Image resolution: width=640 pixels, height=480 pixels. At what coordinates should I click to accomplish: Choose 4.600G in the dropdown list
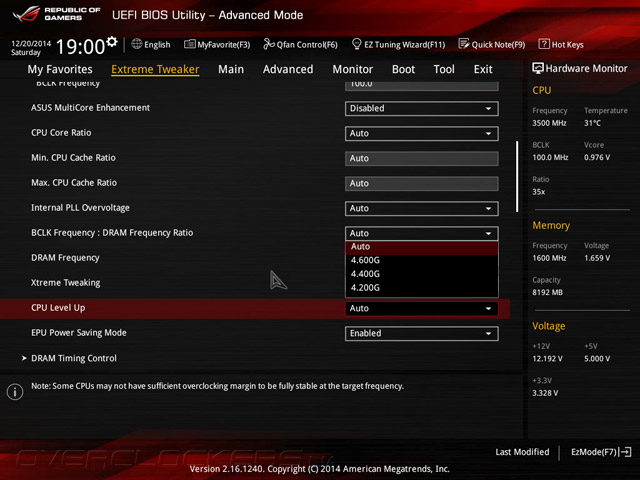[x=422, y=260]
